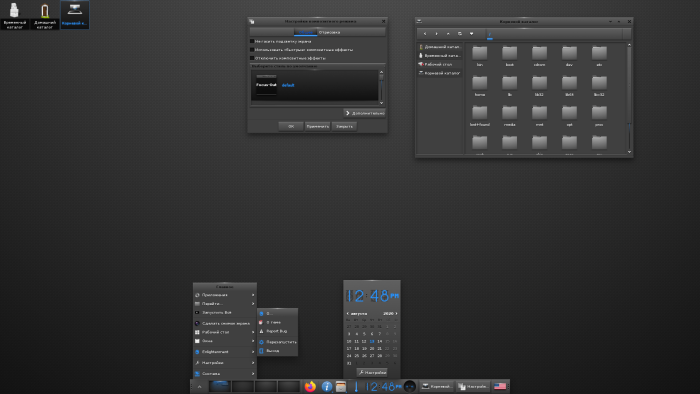Open Настройки button under the calendar
Image resolution: width=700 pixels, height=394 pixels.
pos(372,372)
